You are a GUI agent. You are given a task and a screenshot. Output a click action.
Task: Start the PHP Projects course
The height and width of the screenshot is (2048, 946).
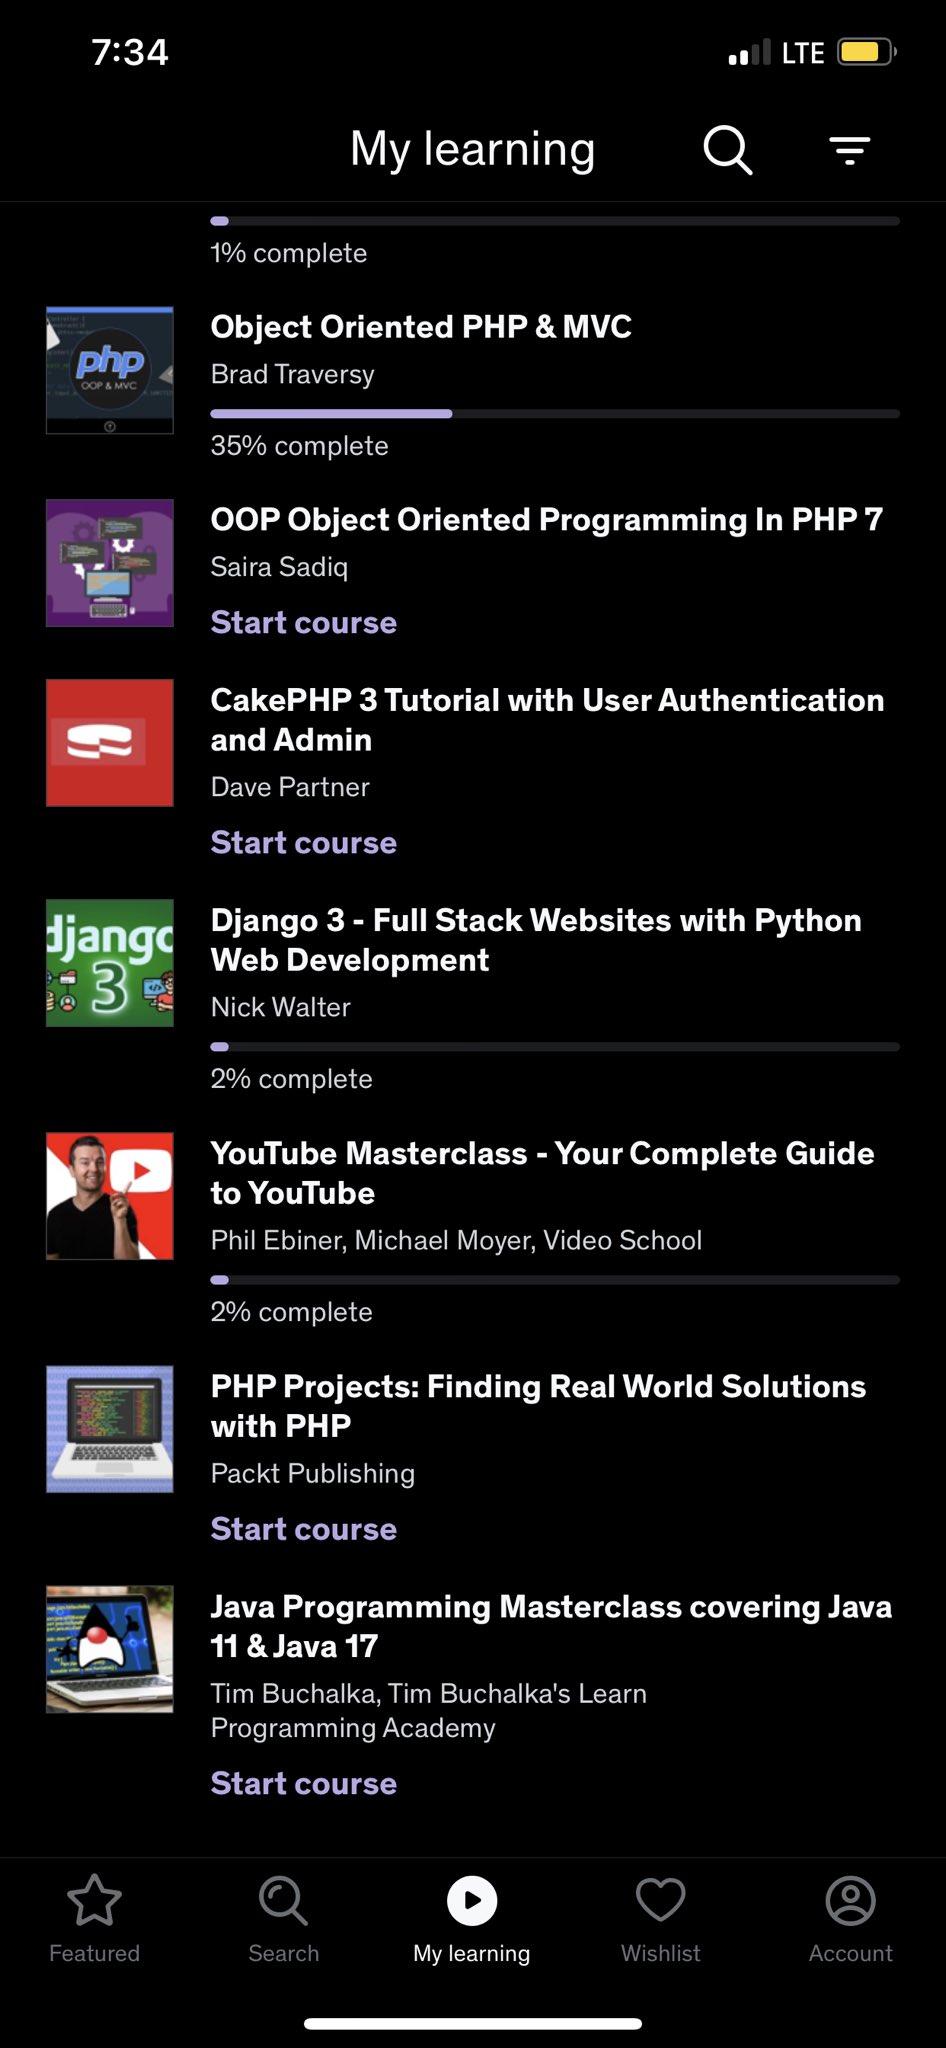(304, 1528)
